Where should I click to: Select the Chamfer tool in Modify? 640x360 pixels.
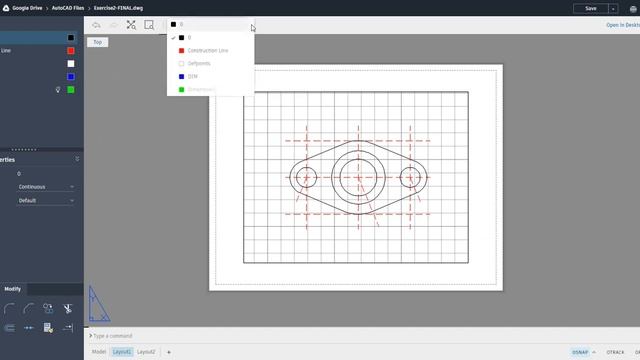[x=29, y=308]
